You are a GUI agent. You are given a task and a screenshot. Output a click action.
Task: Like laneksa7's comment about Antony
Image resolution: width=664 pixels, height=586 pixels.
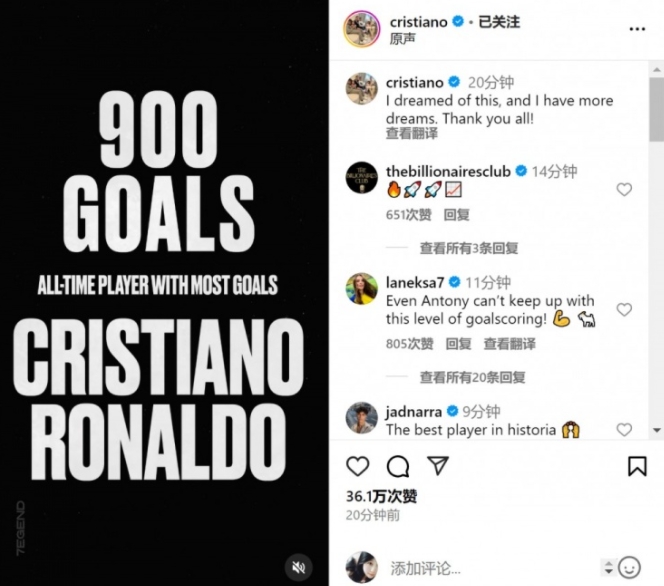[624, 310]
